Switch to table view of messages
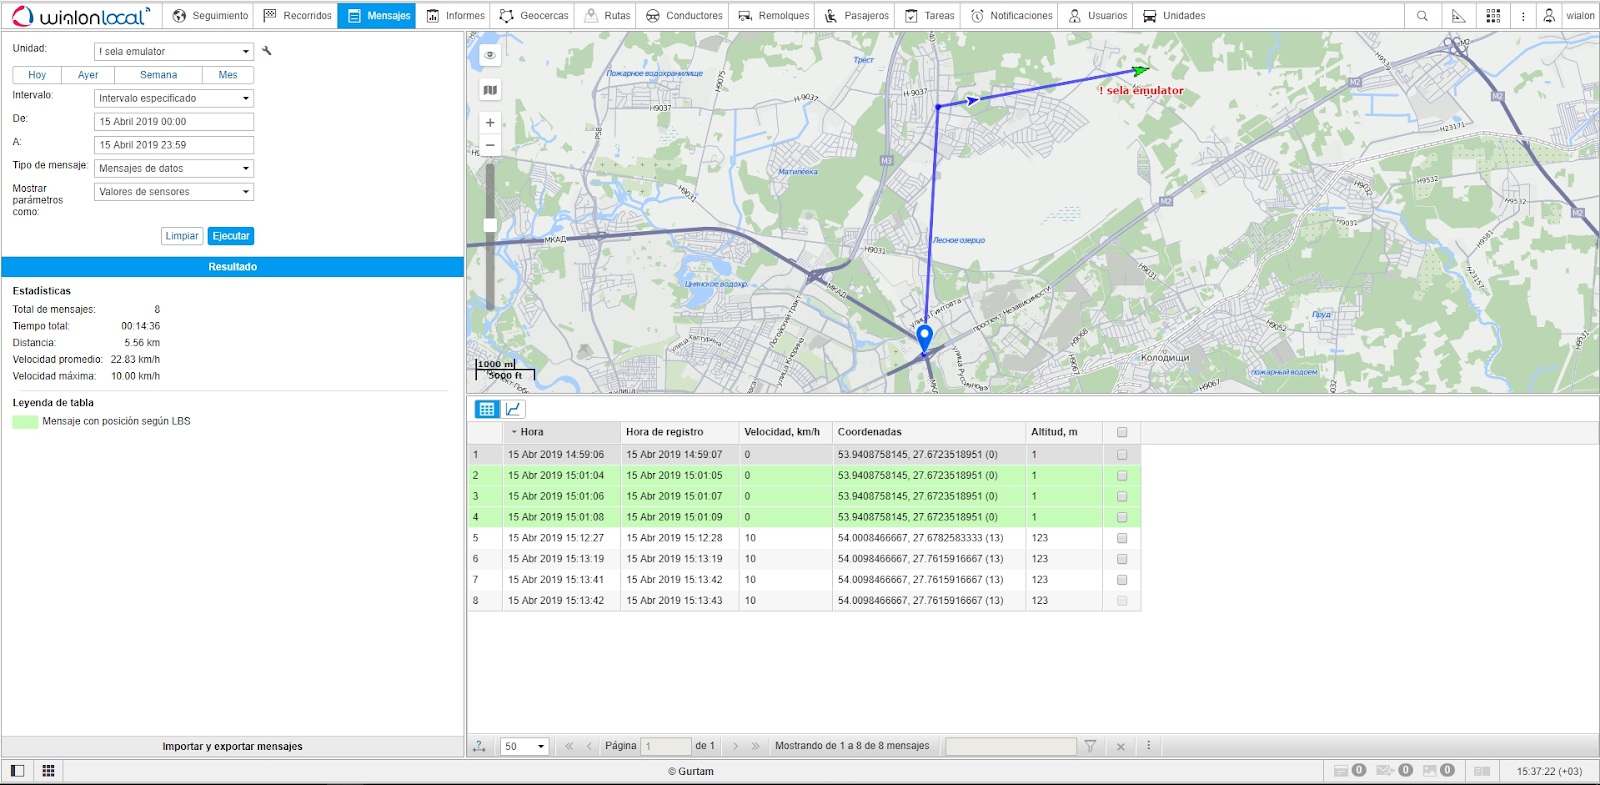 pyautogui.click(x=487, y=409)
